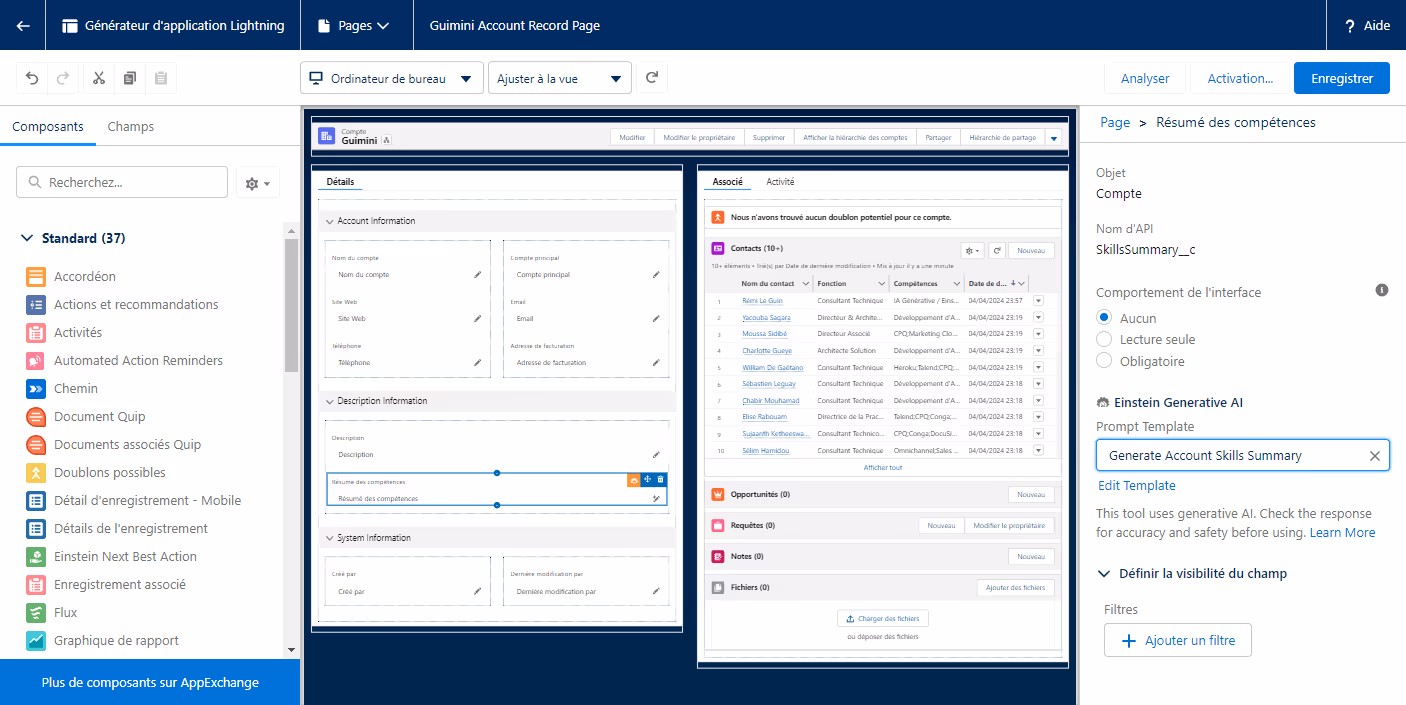Clear the selected Prompt Template

pos(1374,455)
